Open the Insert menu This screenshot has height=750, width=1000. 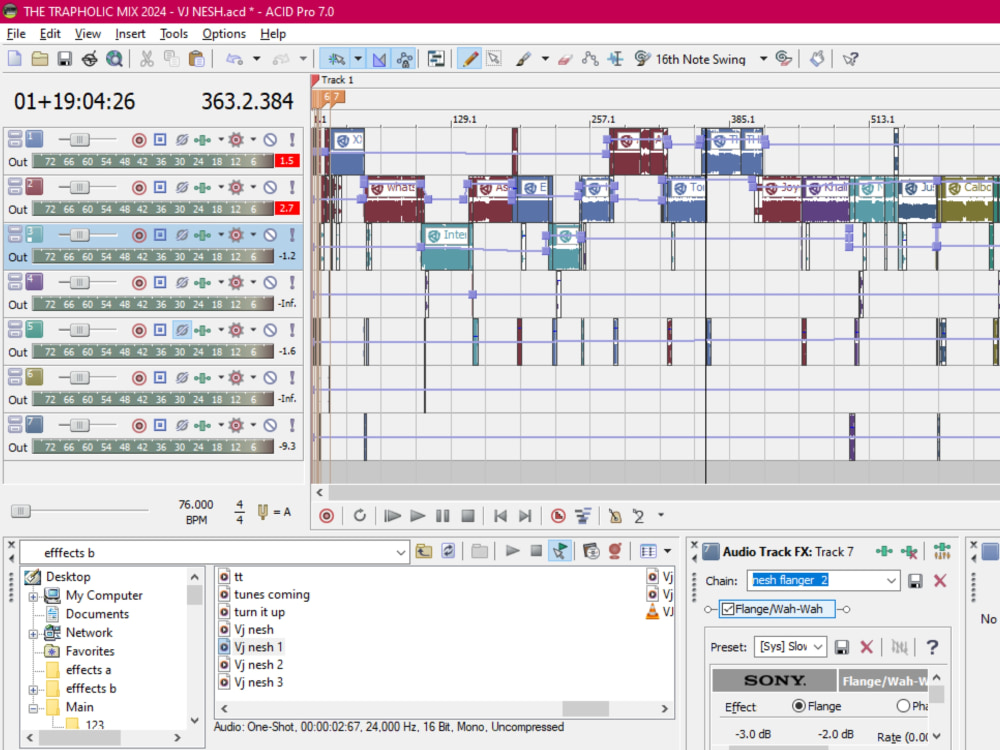click(130, 34)
